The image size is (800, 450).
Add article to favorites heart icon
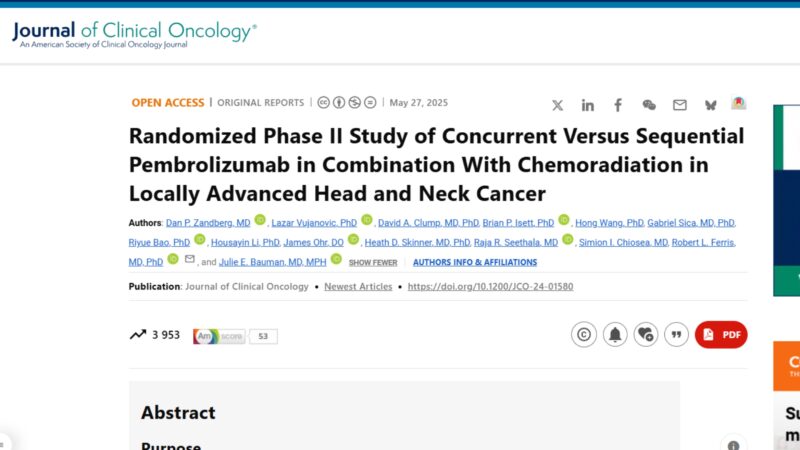(645, 335)
